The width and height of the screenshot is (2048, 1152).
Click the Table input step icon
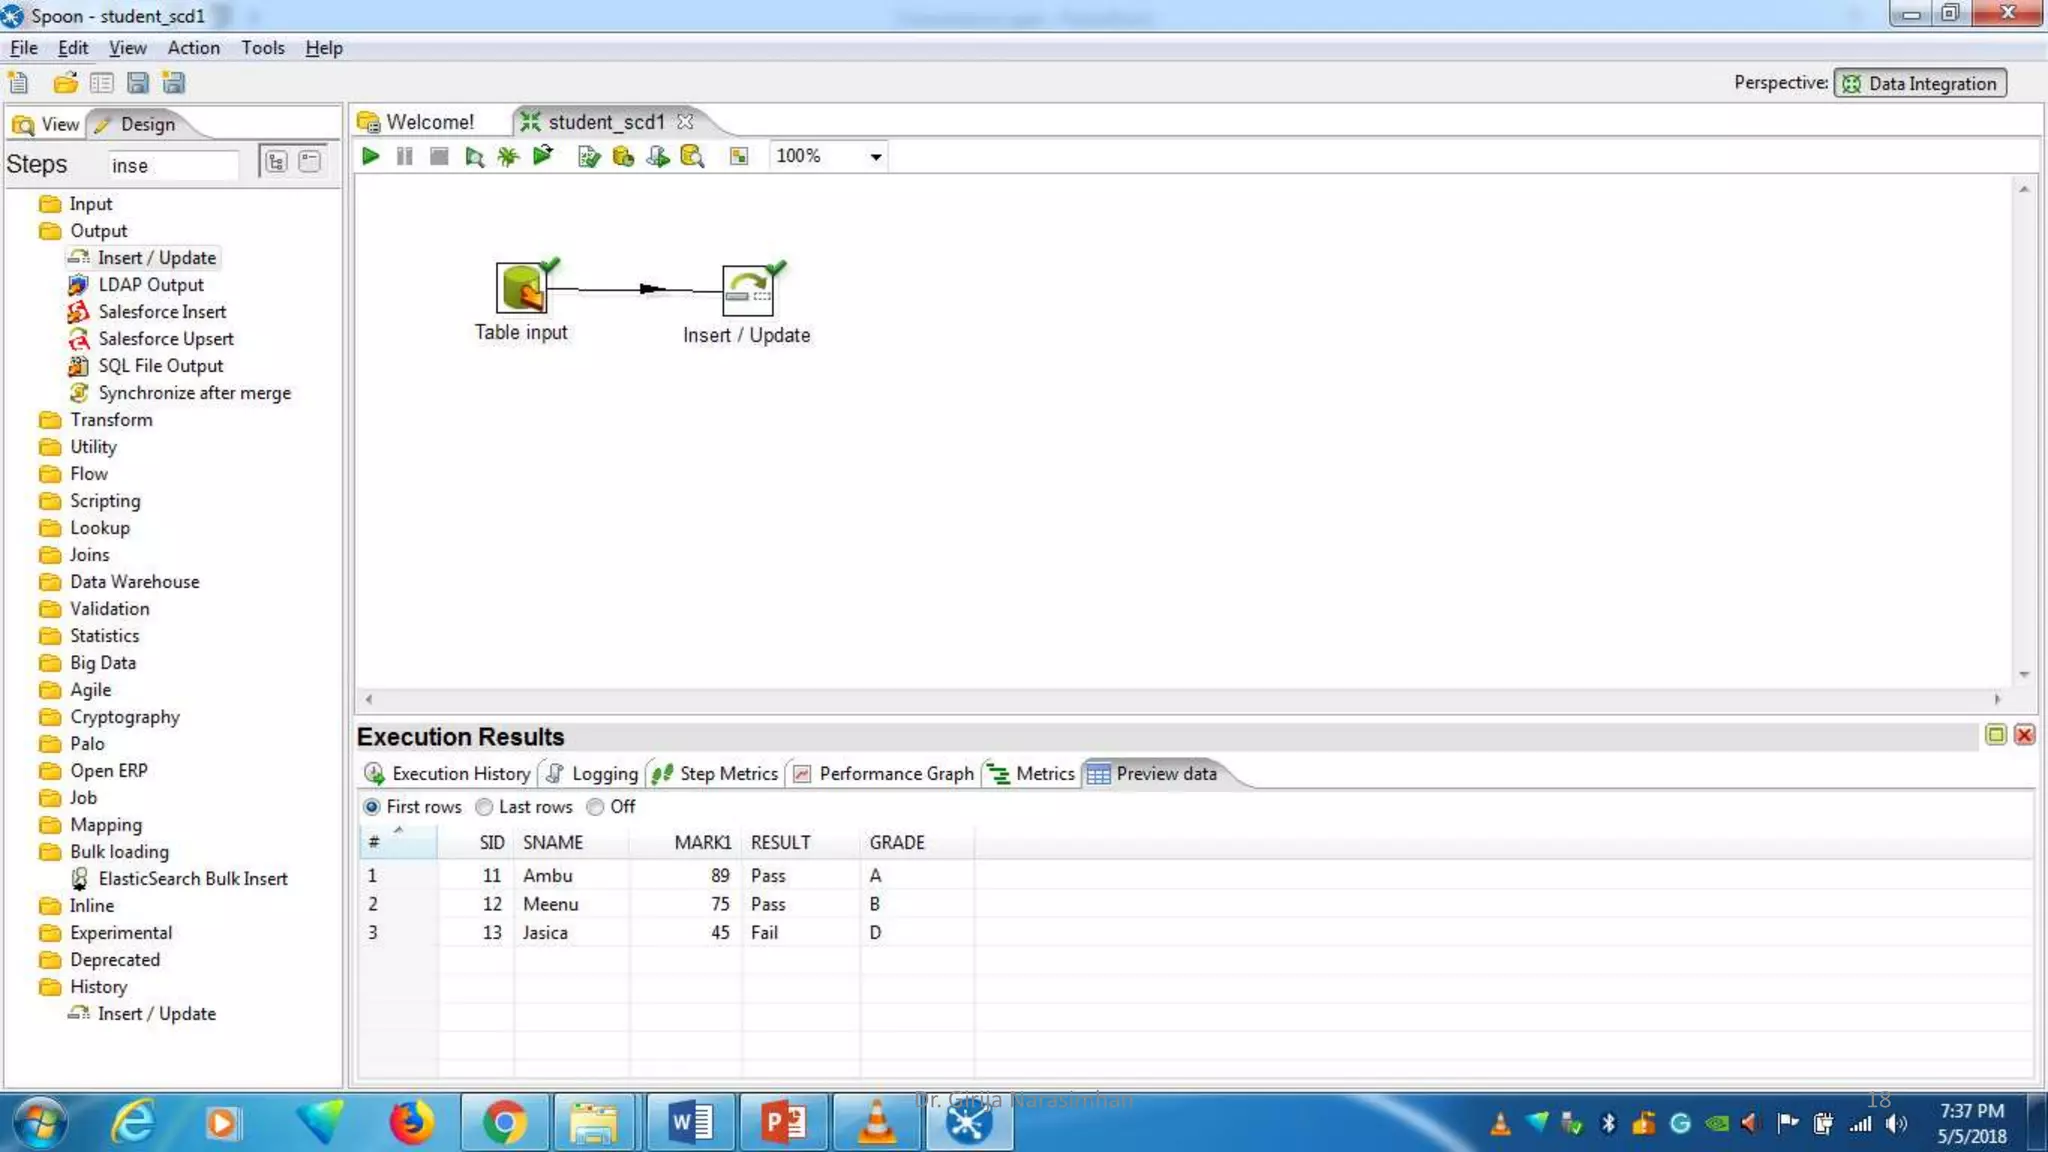[521, 289]
